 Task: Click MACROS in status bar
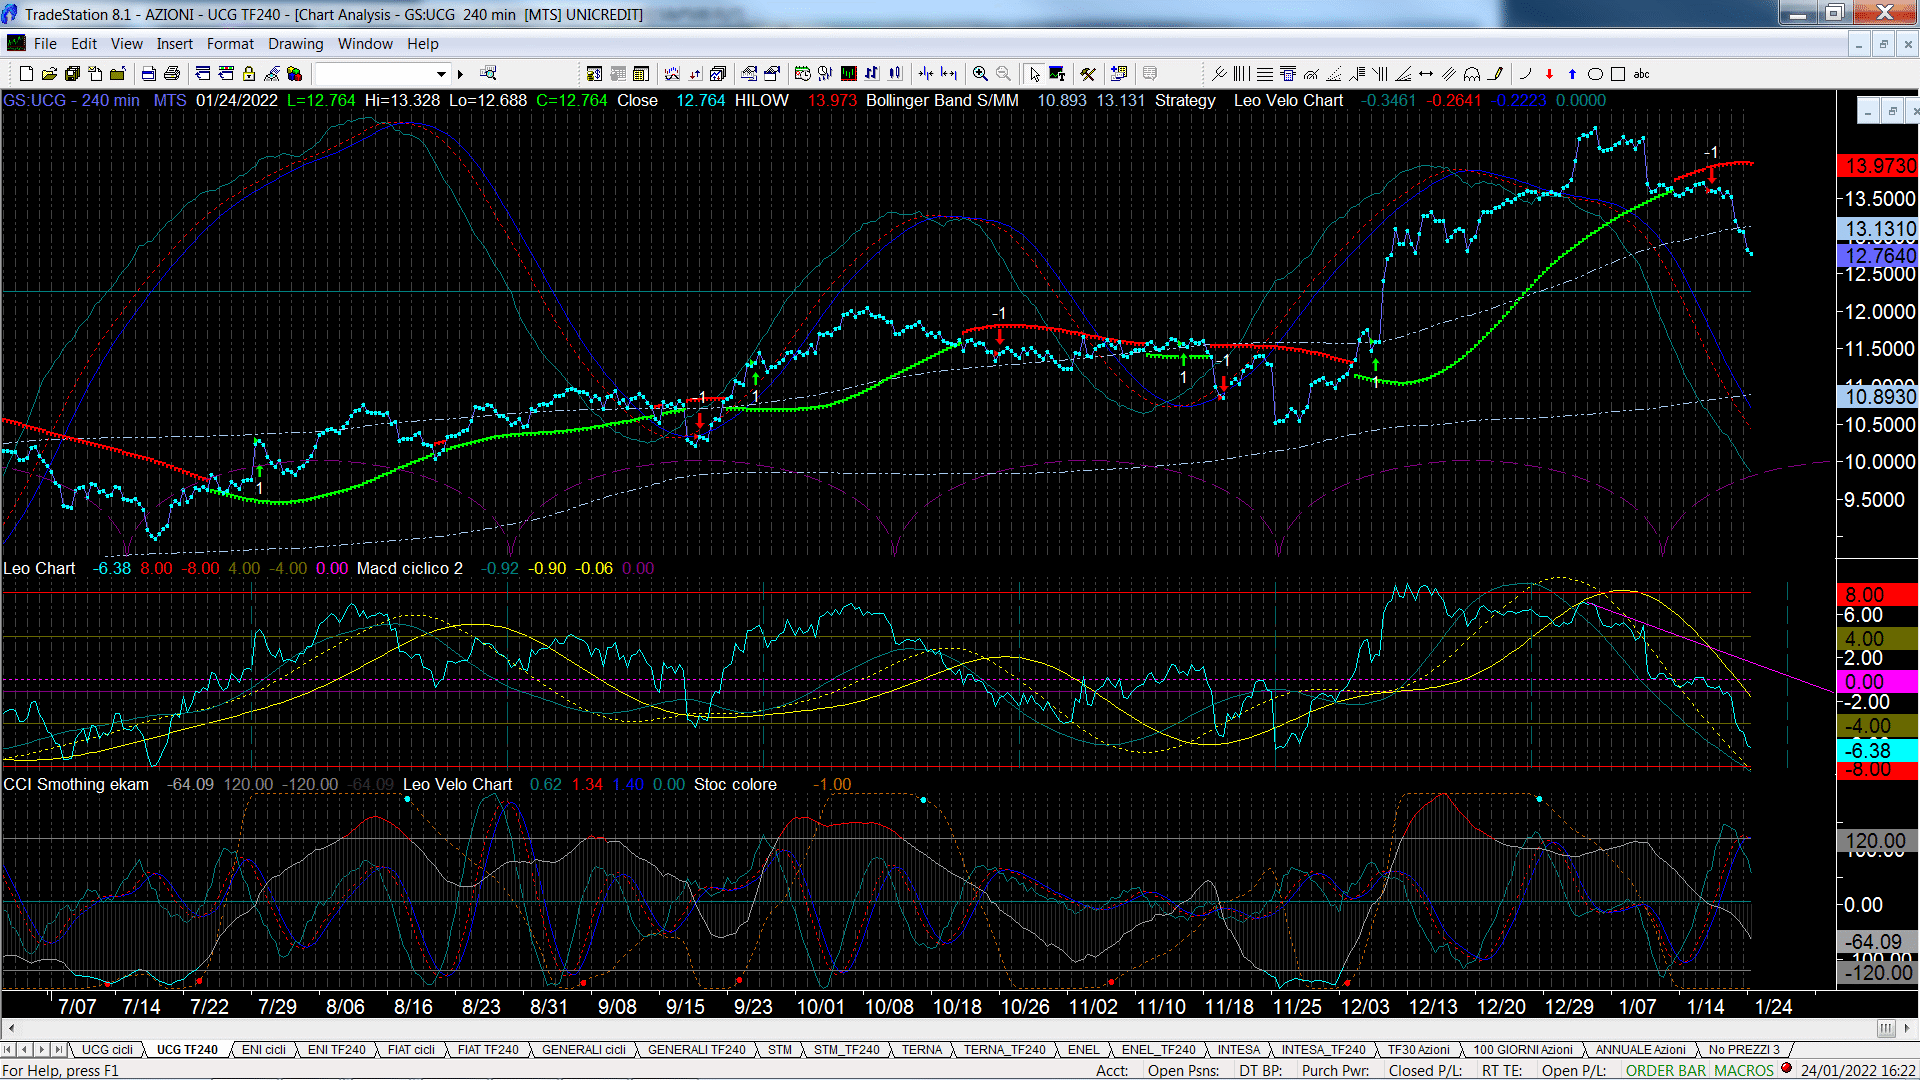coord(1744,1071)
